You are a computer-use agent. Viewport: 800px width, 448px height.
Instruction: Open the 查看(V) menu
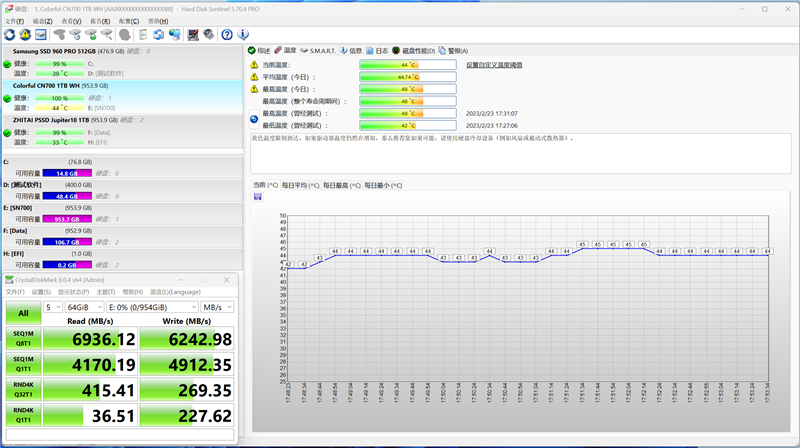(x=71, y=21)
